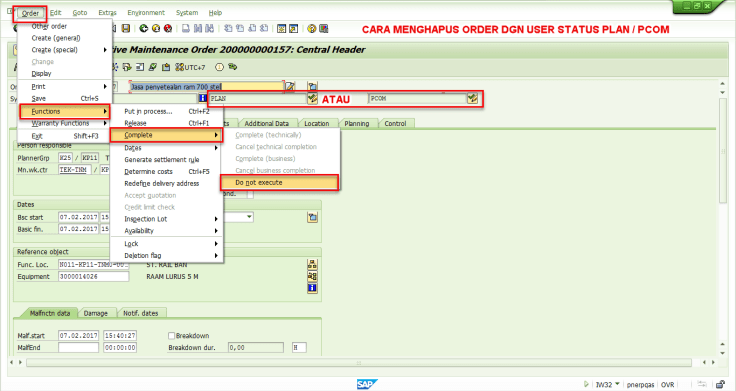
Task: Click the red Cancel icon in the toolbar
Action: coord(168,29)
